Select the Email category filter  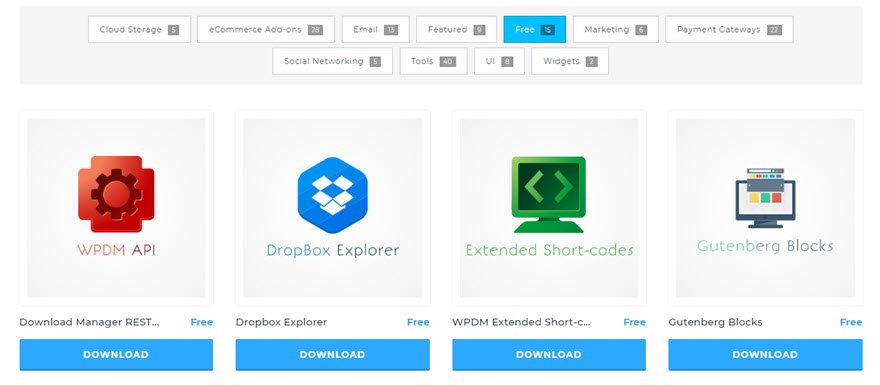(x=375, y=29)
